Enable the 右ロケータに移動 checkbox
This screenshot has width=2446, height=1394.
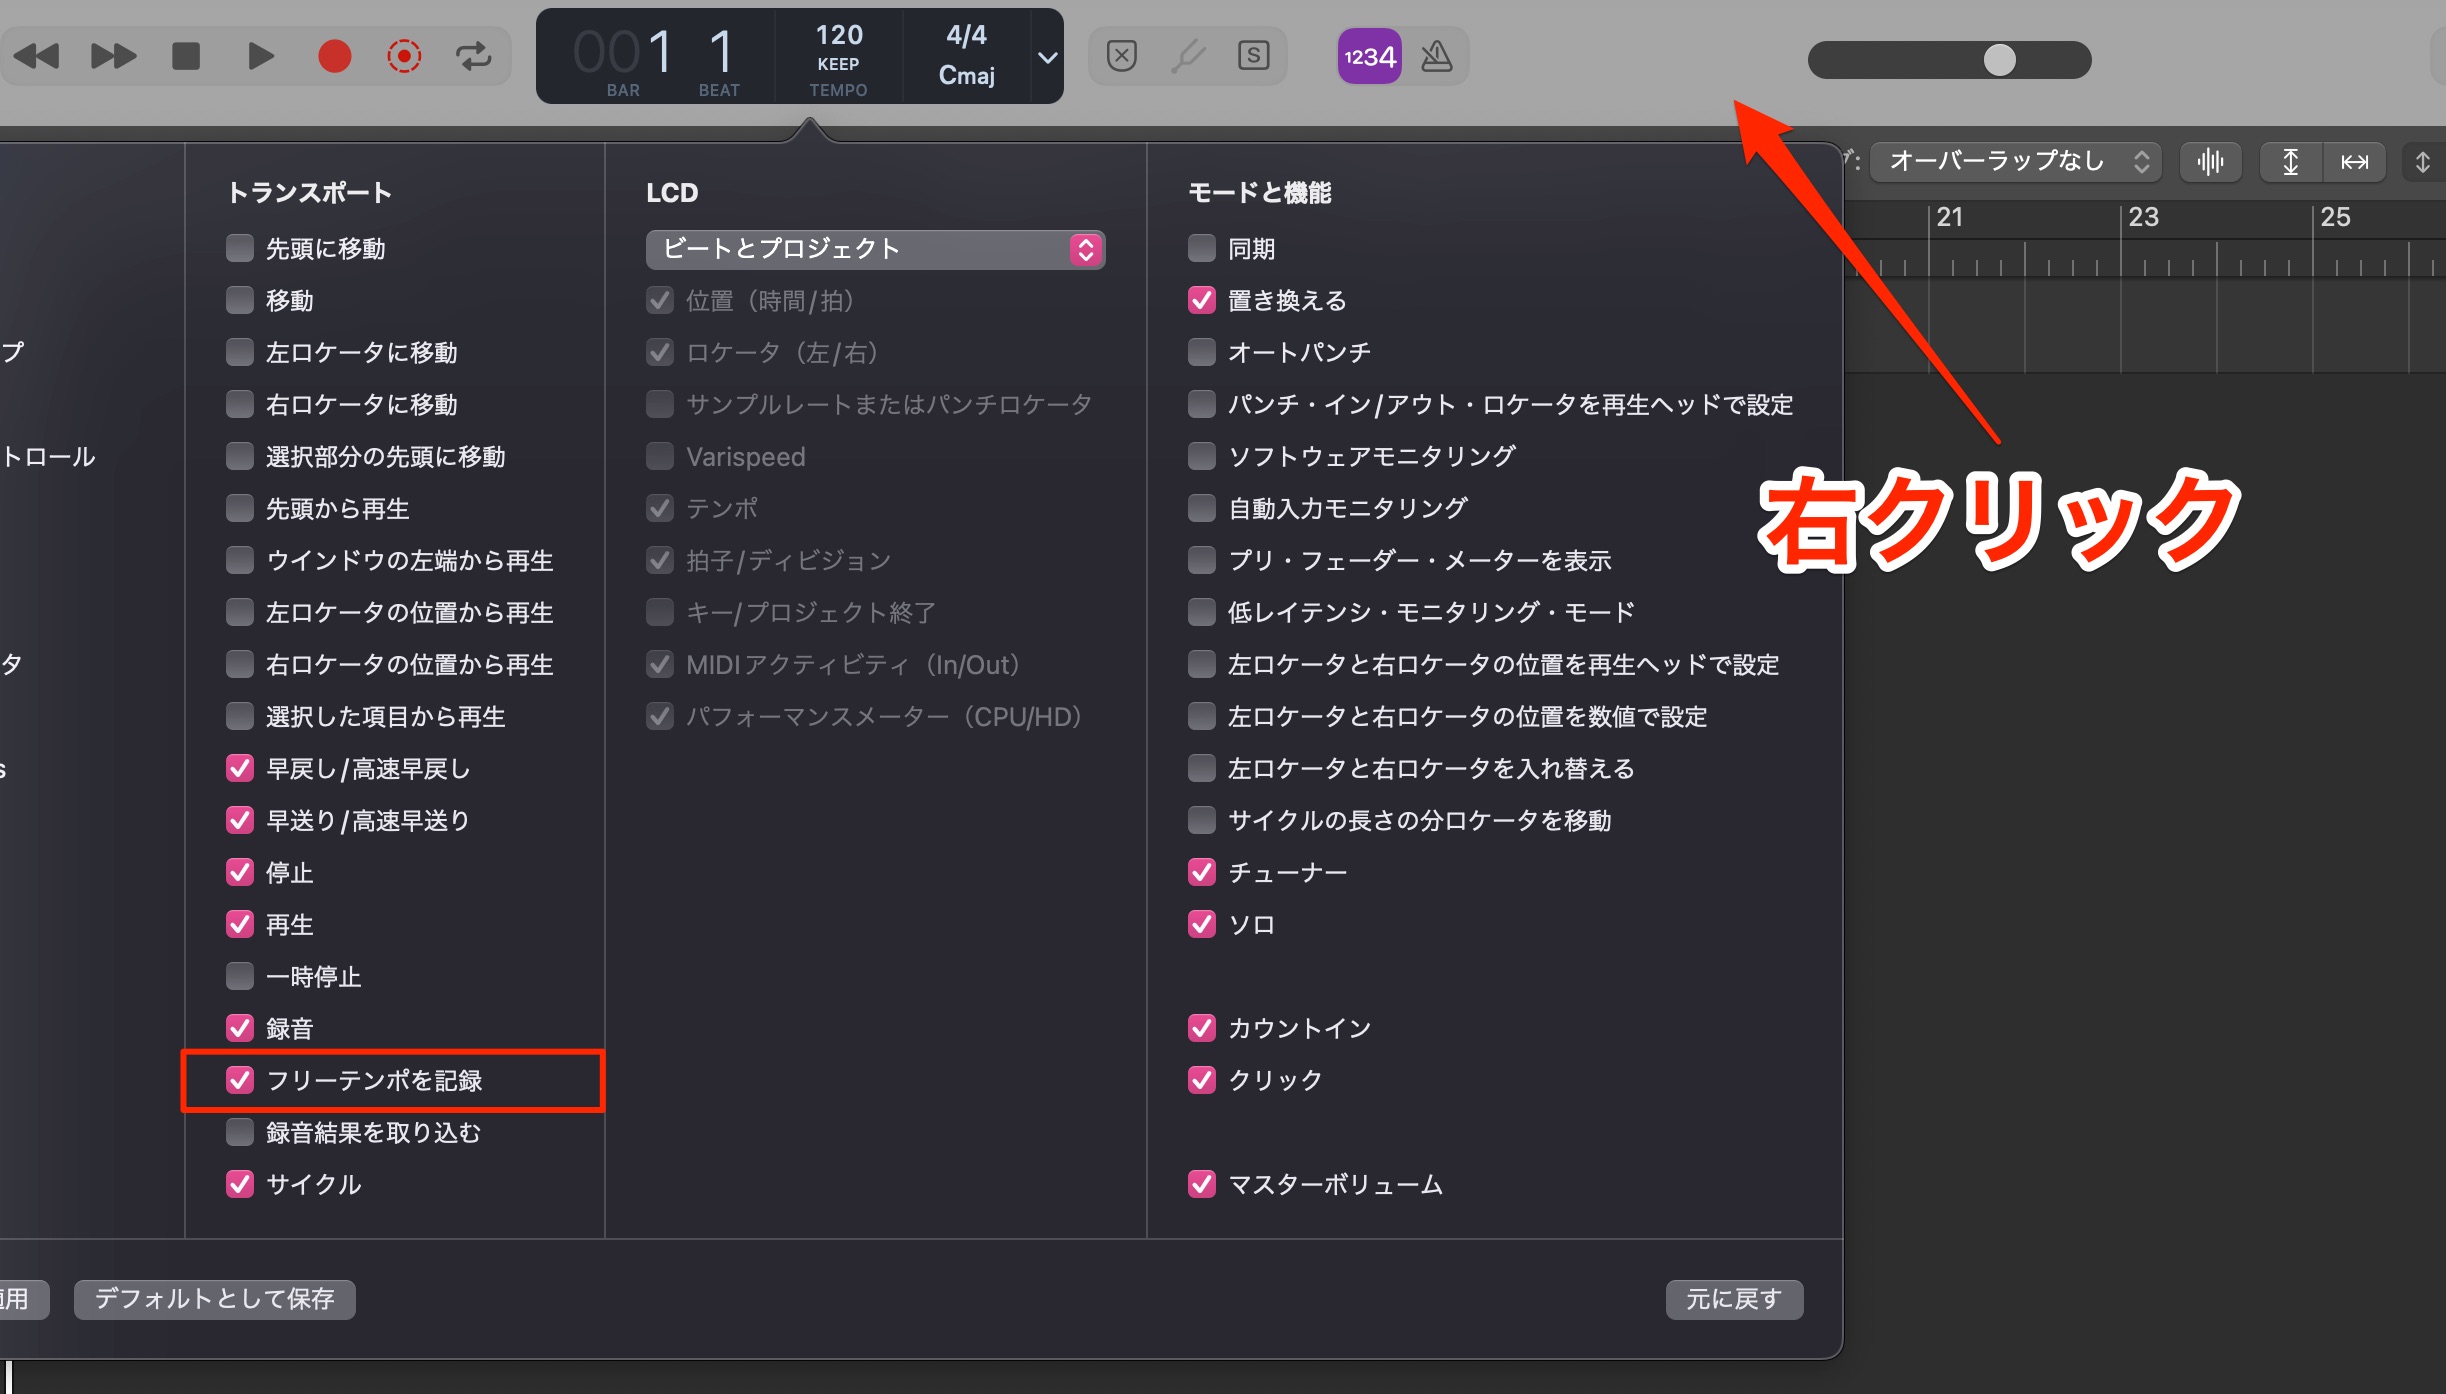(240, 404)
